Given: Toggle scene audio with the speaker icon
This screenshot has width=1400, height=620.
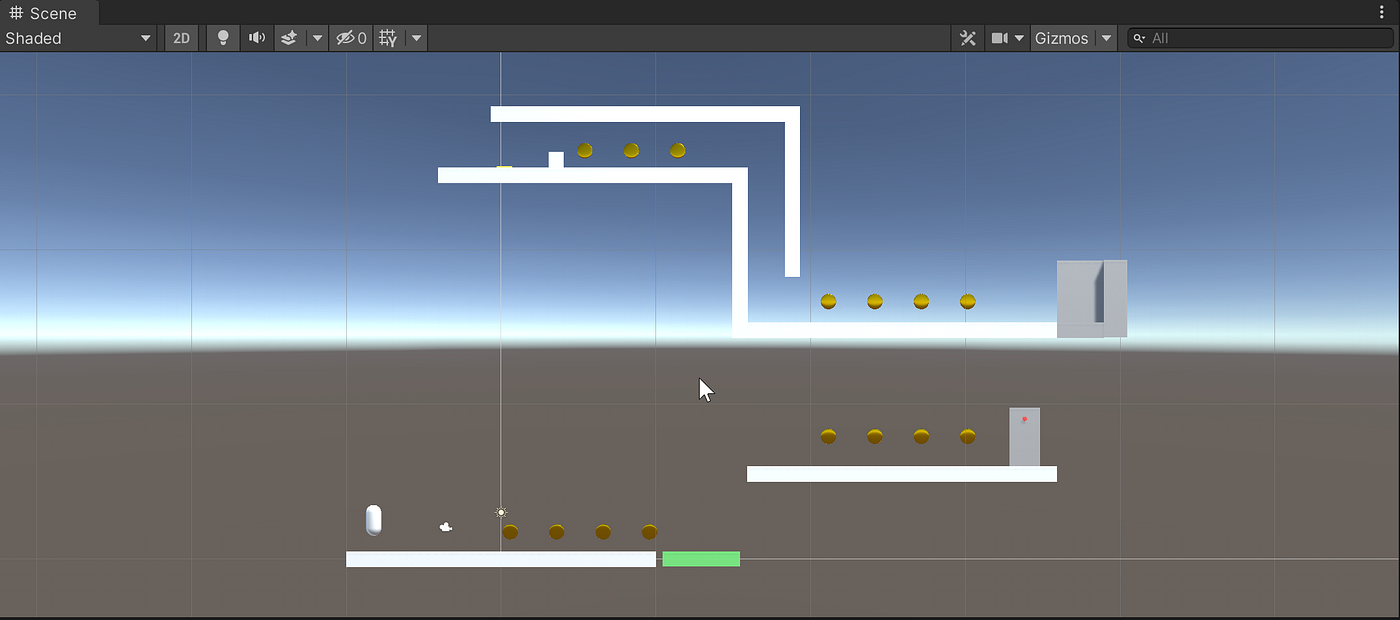Looking at the screenshot, I should [x=257, y=38].
